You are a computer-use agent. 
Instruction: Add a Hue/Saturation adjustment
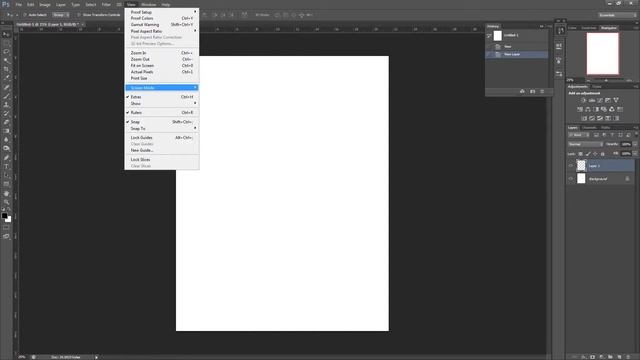580,109
